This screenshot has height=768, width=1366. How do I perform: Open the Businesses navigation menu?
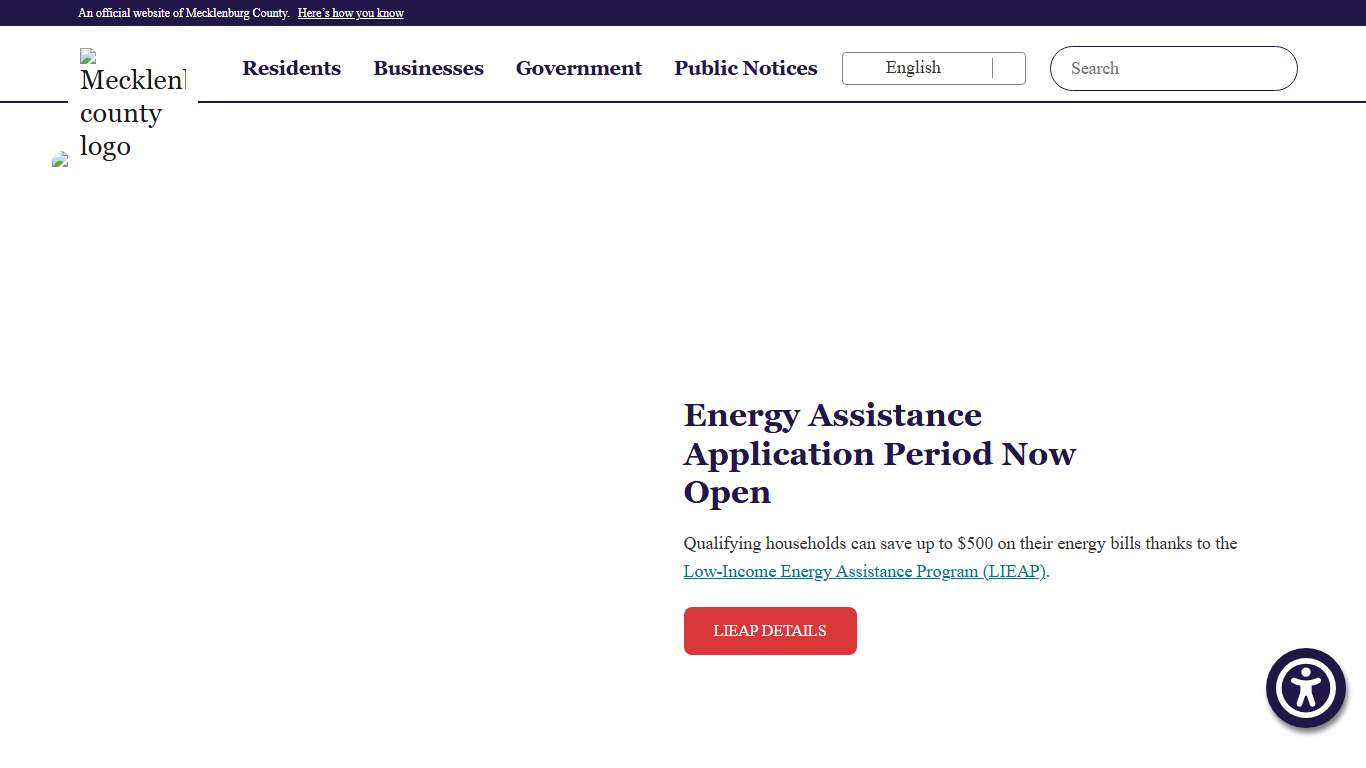428,68
